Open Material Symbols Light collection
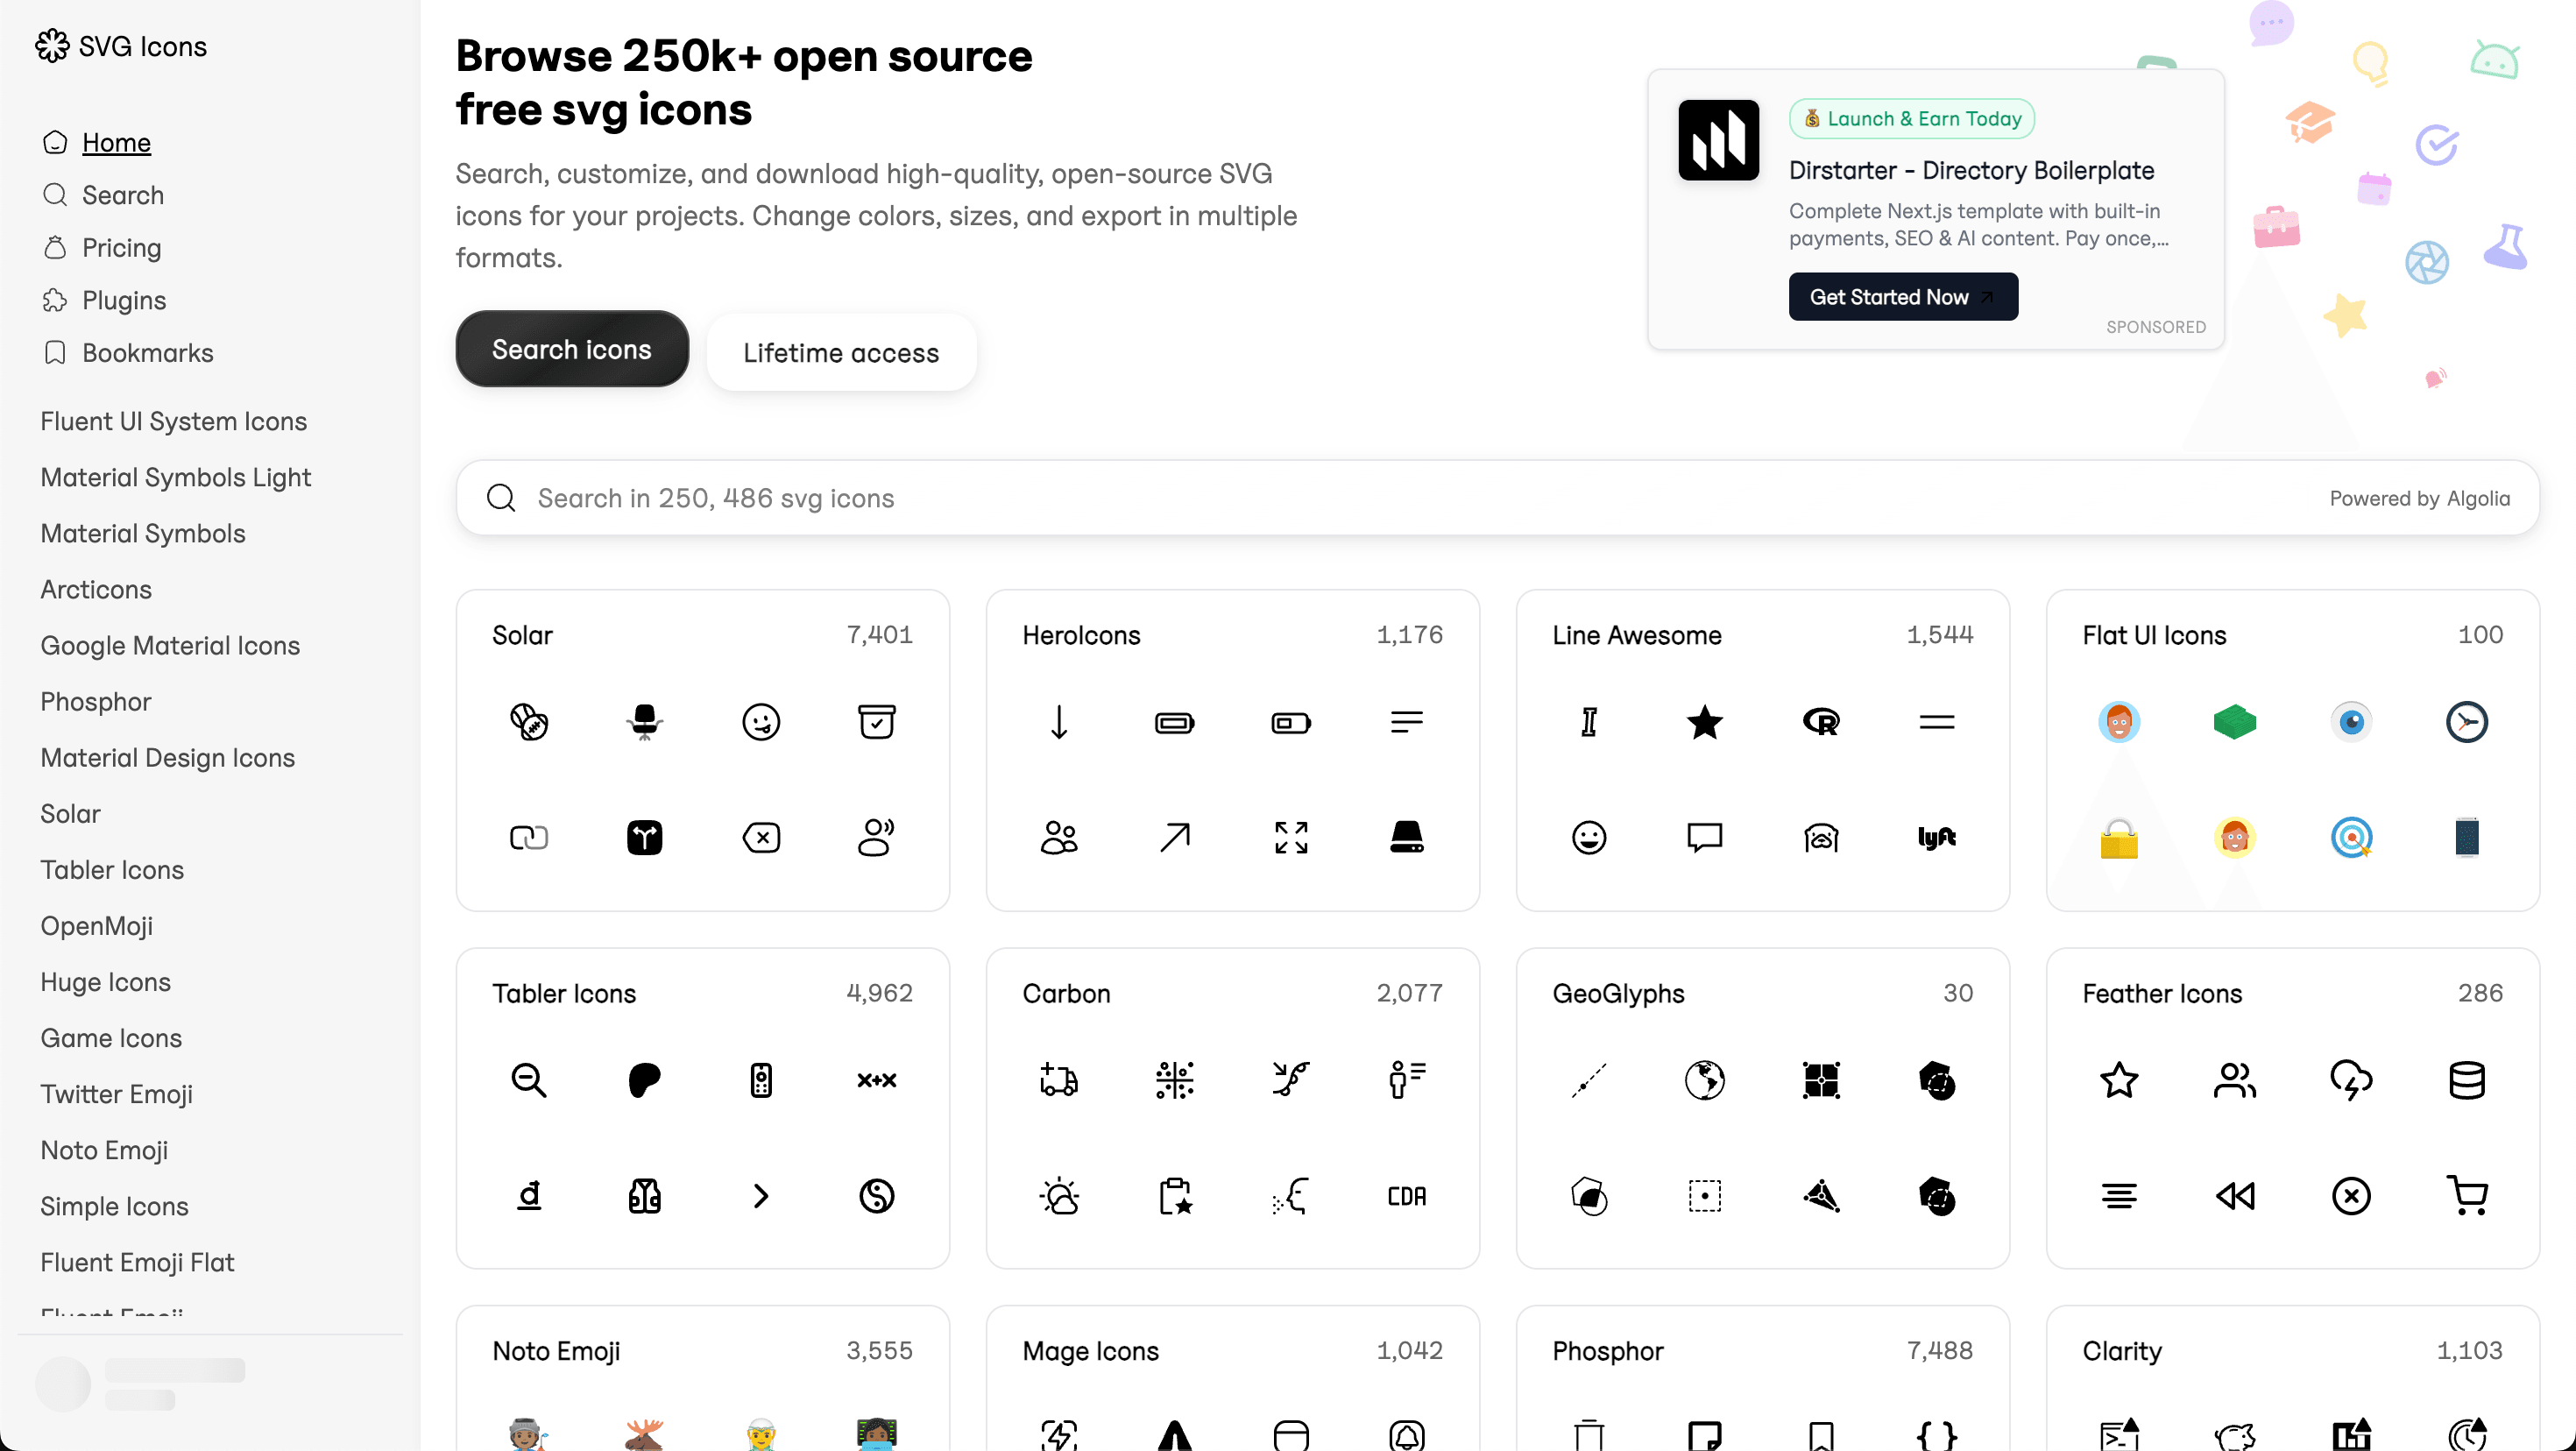The width and height of the screenshot is (2576, 1451). tap(175, 477)
